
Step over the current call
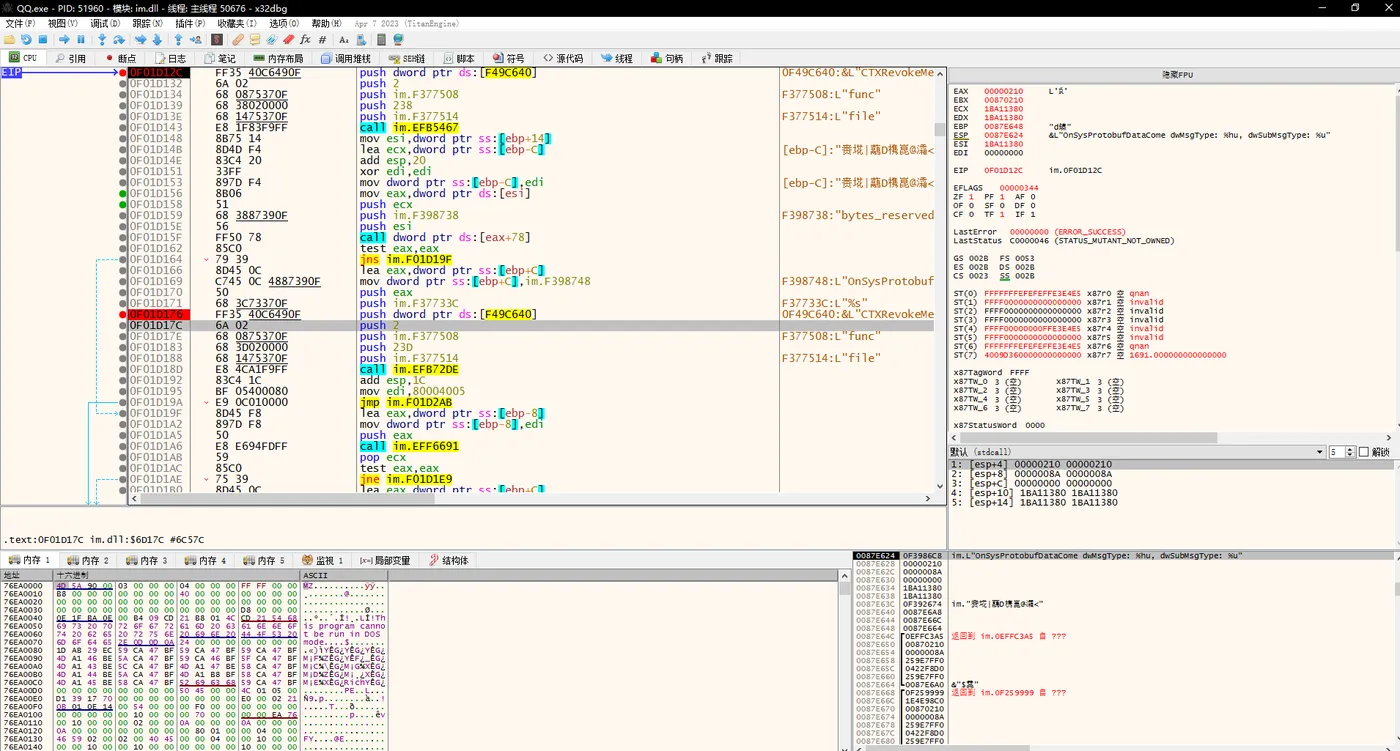pyautogui.click(x=119, y=40)
